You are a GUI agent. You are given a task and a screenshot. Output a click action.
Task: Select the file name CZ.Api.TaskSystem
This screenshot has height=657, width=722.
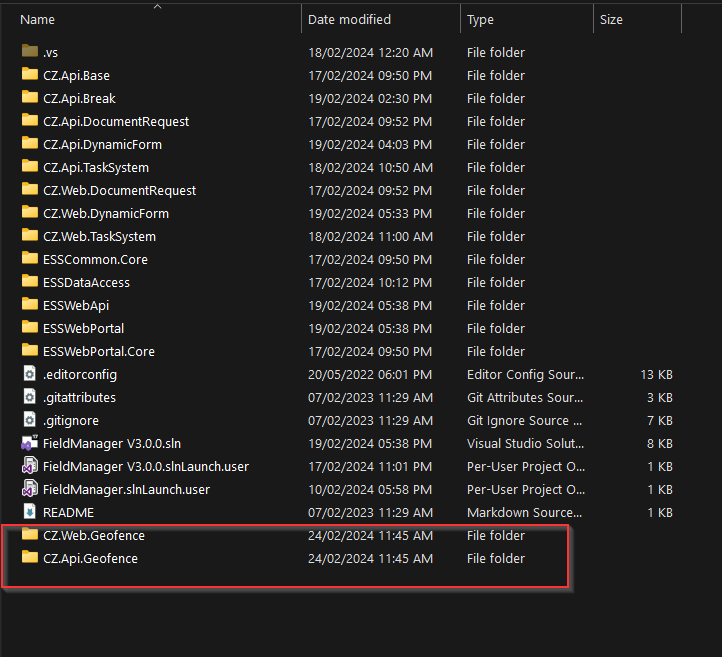tap(96, 168)
